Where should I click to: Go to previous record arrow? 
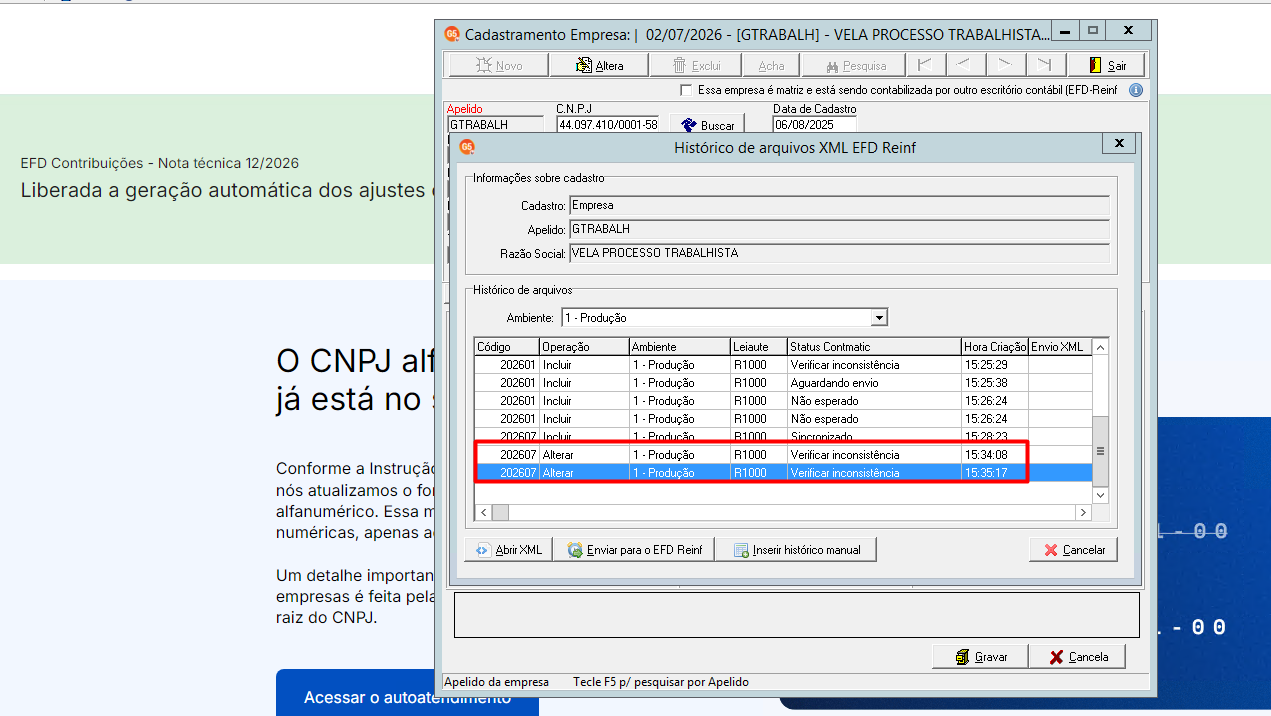(964, 65)
